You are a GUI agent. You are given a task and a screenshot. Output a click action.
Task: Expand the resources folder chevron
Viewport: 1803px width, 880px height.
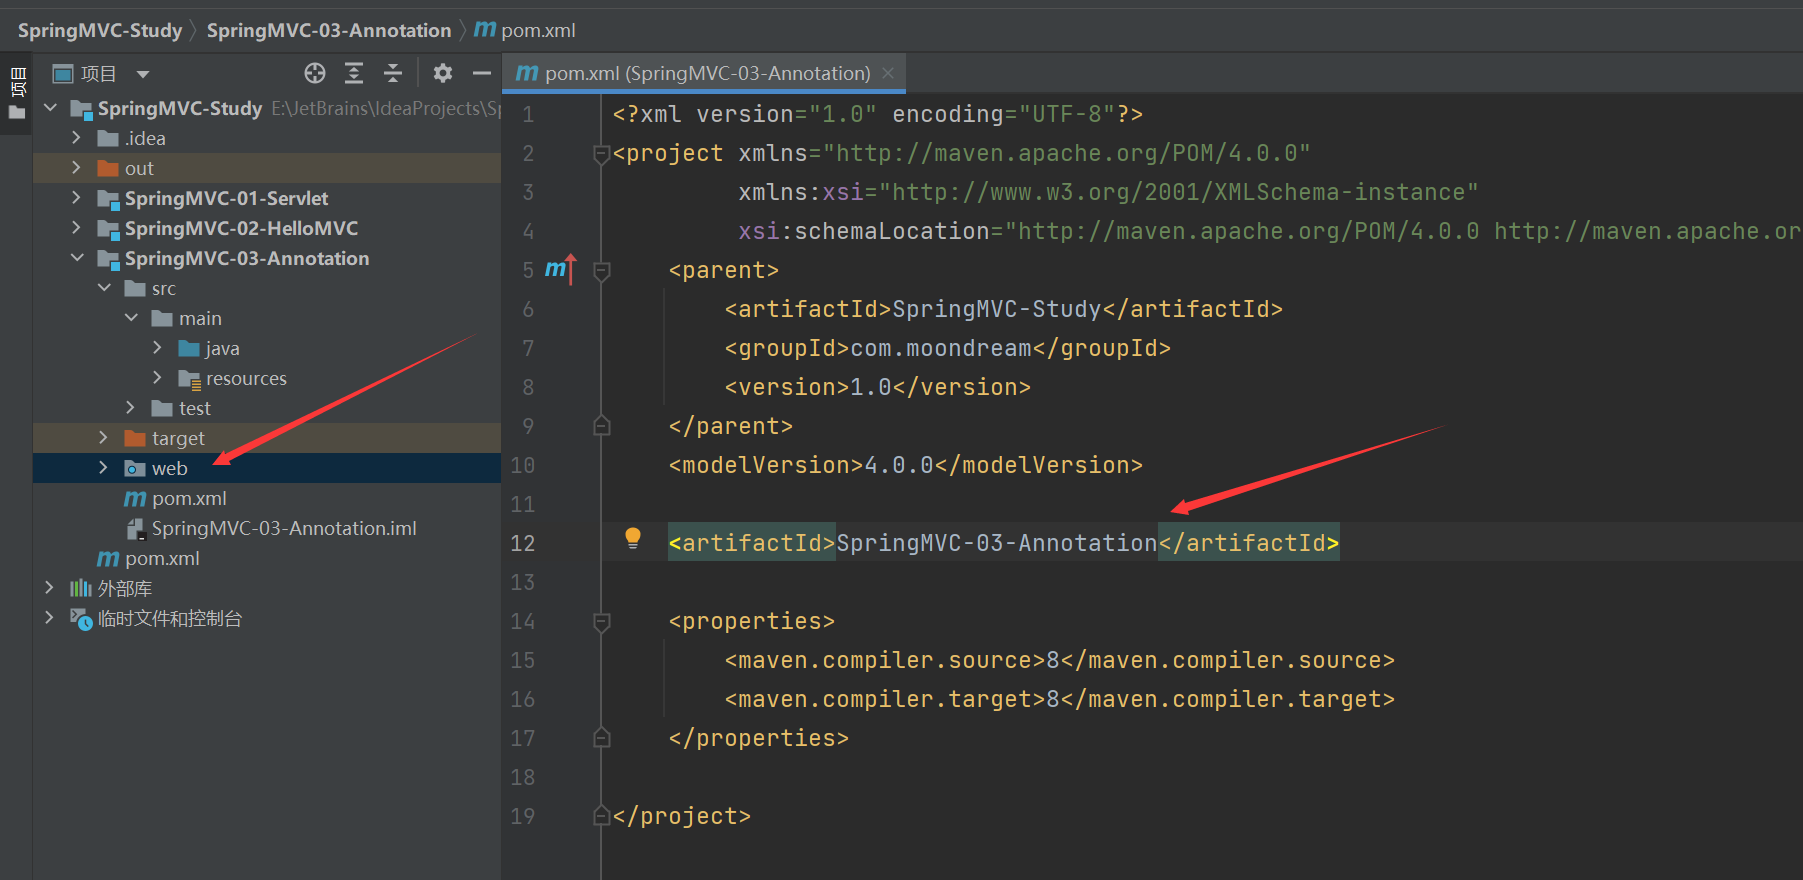click(157, 377)
